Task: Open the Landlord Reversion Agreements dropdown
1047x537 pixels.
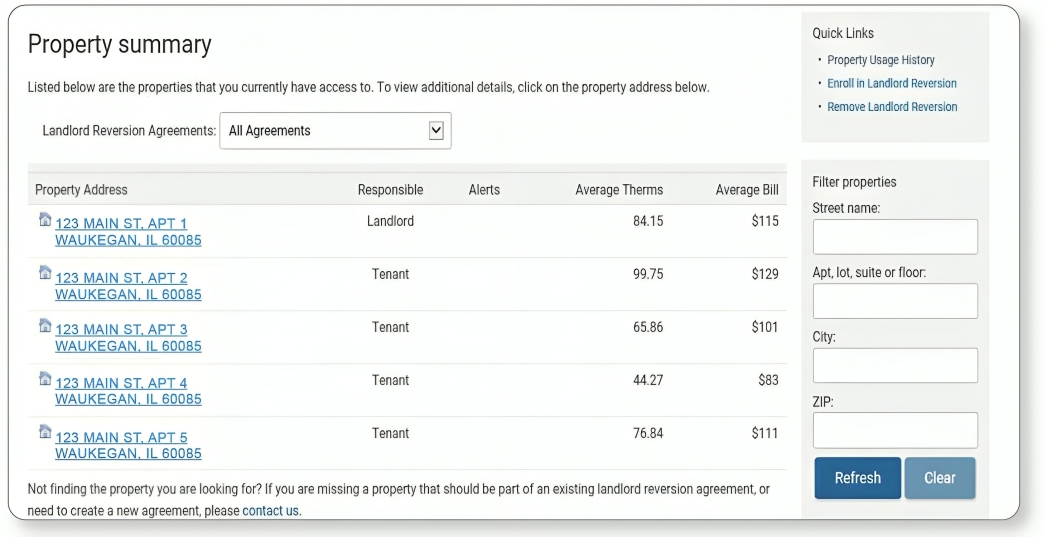Action: point(335,131)
